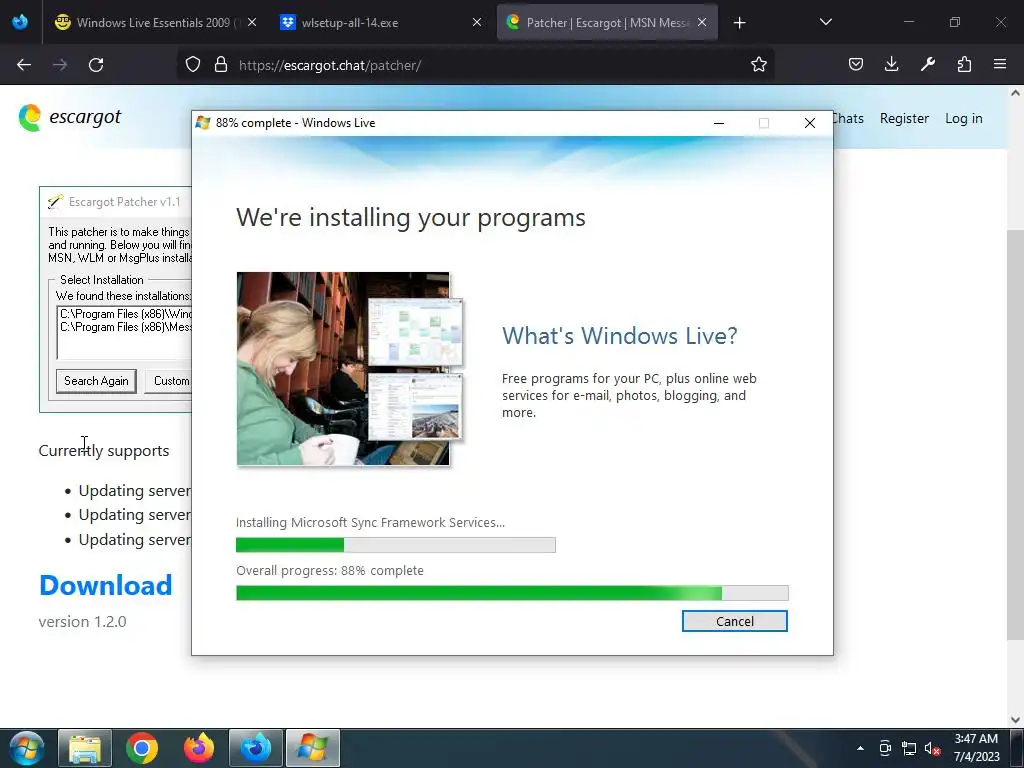Open File Explorer from taskbar

point(85,748)
